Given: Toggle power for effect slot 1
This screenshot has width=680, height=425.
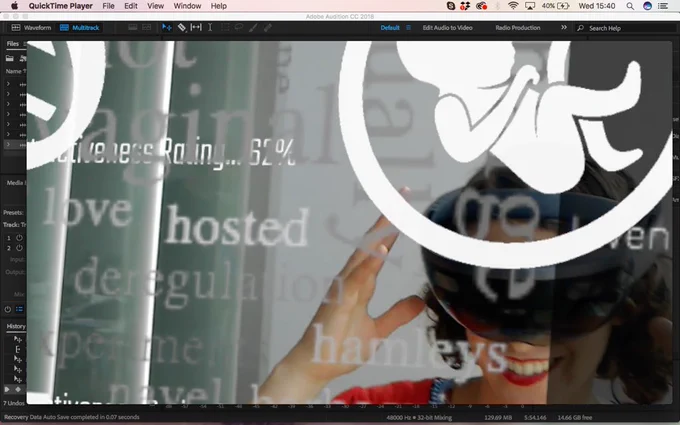Looking at the screenshot, I should point(19,238).
